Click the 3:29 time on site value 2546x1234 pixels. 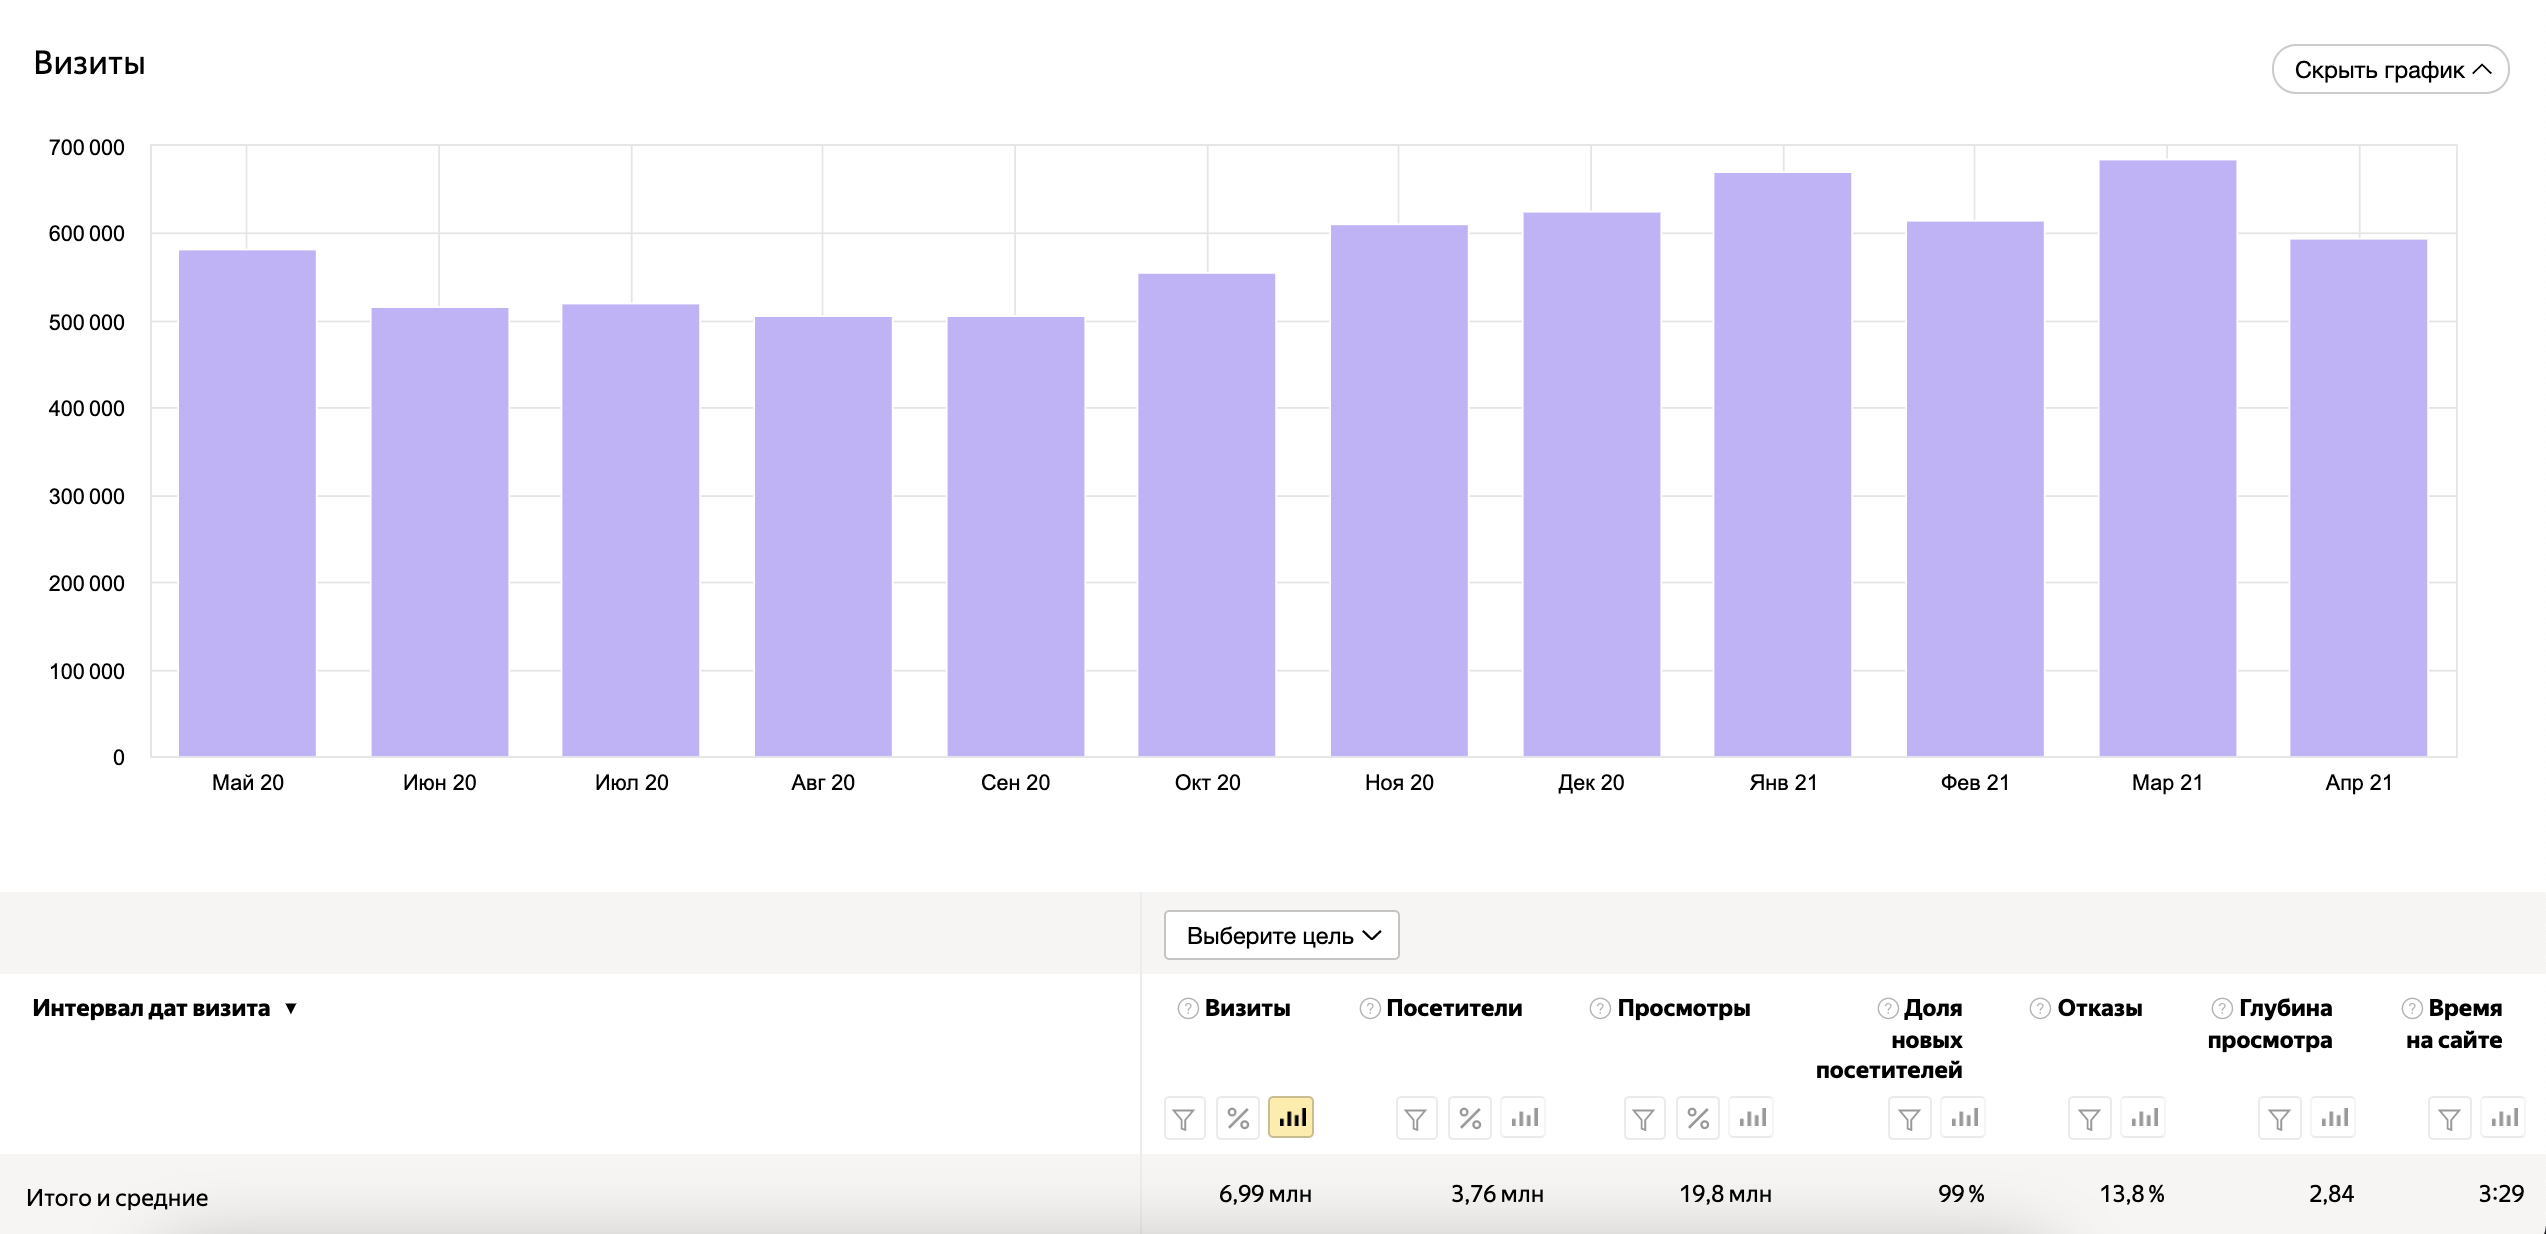2501,1193
